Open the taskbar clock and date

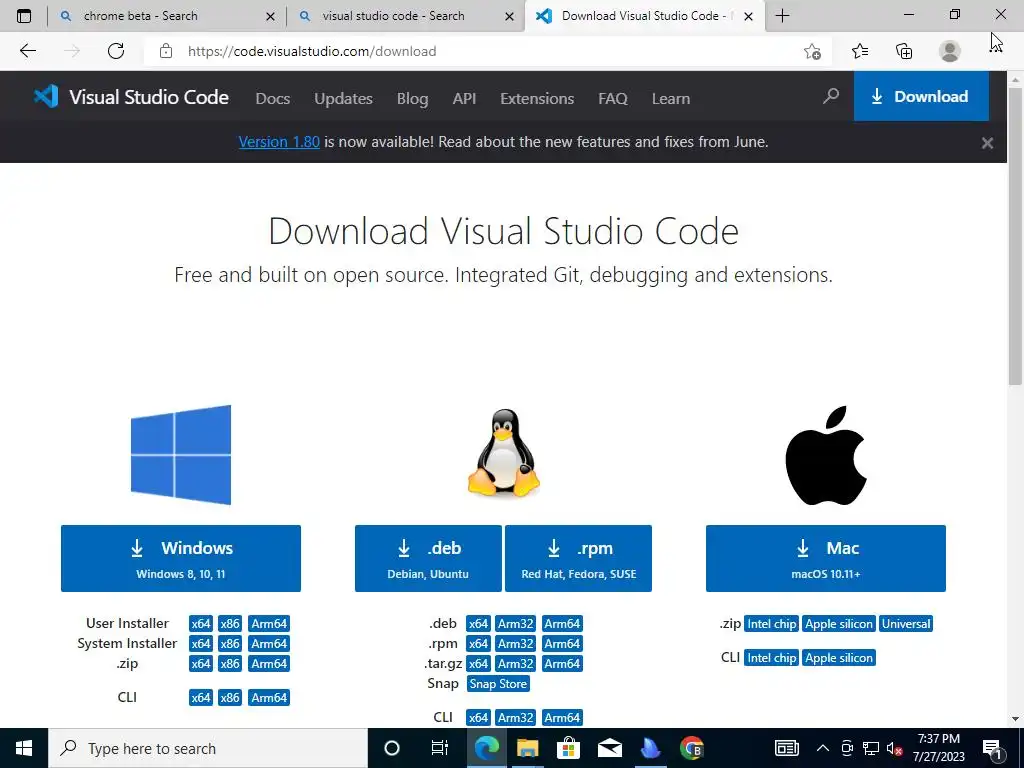(x=938, y=748)
